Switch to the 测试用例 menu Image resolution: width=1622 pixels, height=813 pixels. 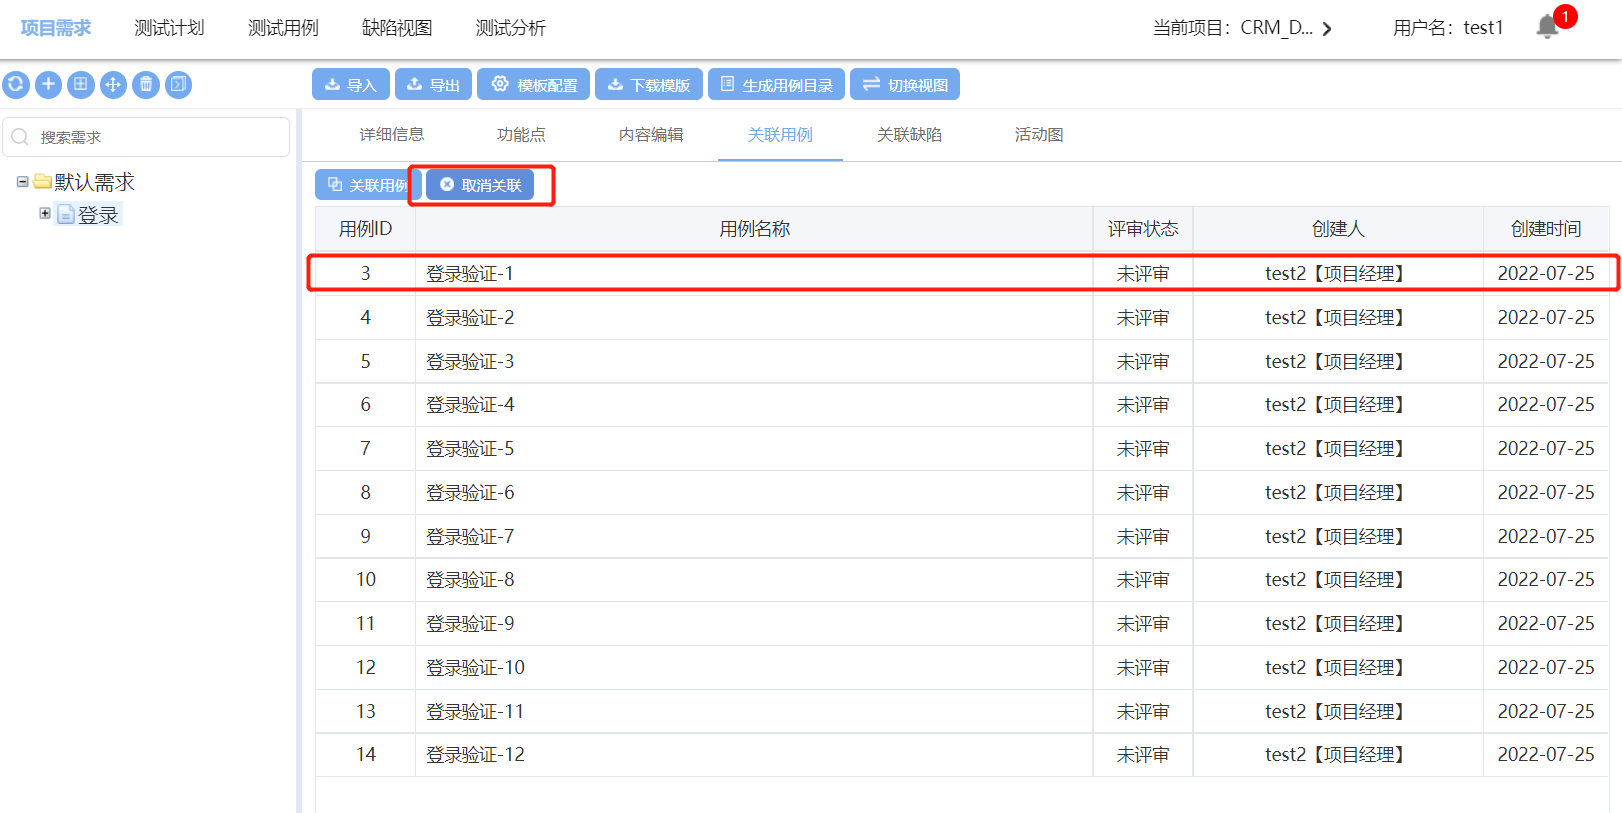(283, 28)
